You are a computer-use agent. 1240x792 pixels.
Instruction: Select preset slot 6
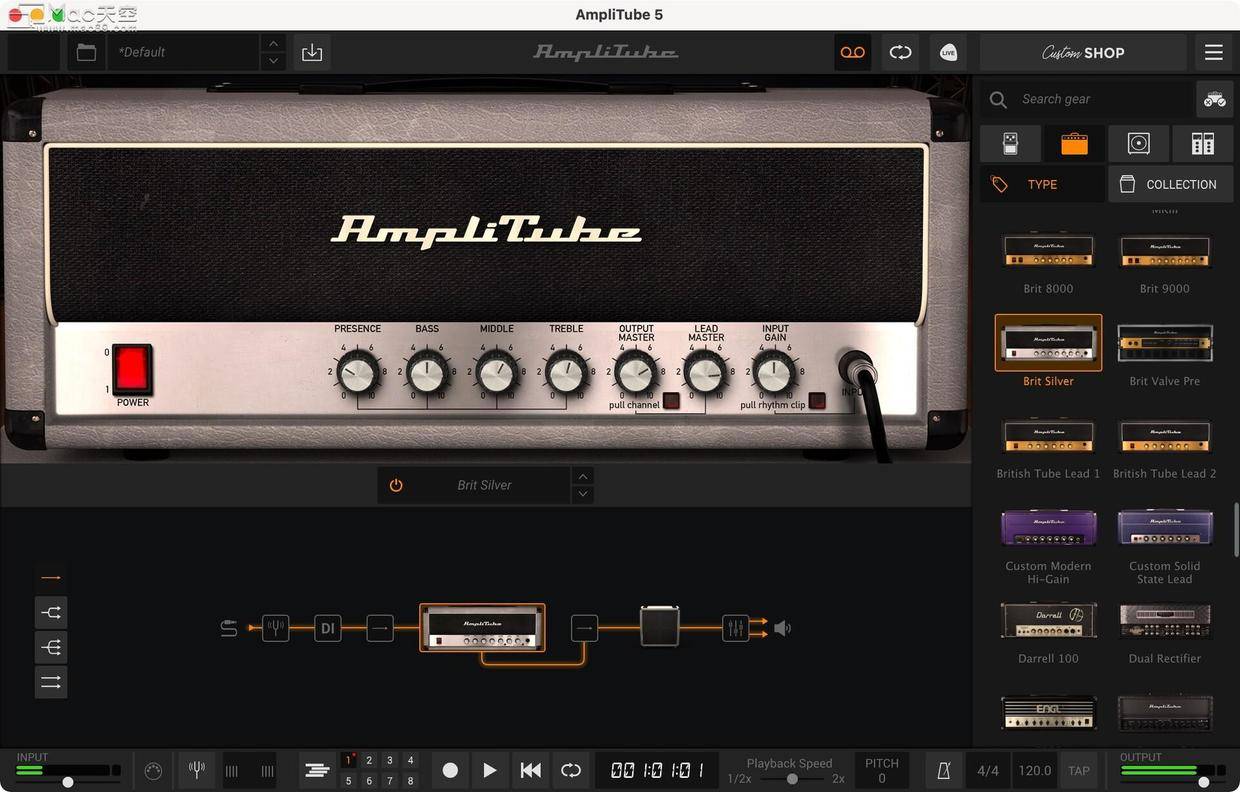pyautogui.click(x=369, y=781)
